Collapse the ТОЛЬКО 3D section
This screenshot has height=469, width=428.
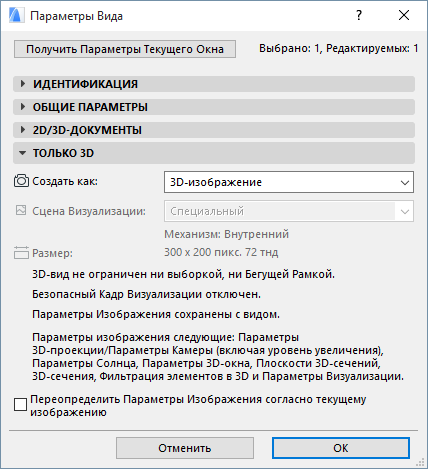point(214,153)
